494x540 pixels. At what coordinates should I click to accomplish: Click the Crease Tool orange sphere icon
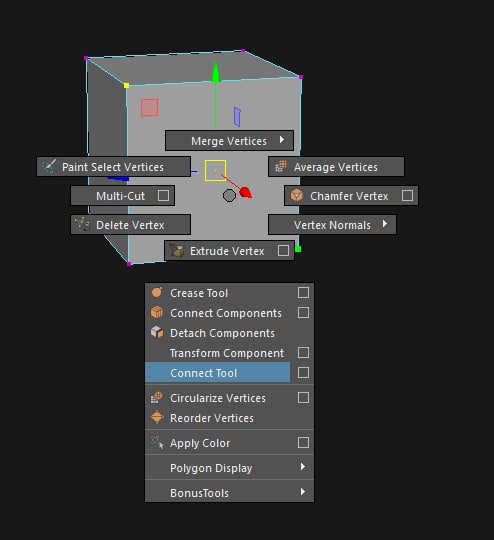[x=157, y=292]
